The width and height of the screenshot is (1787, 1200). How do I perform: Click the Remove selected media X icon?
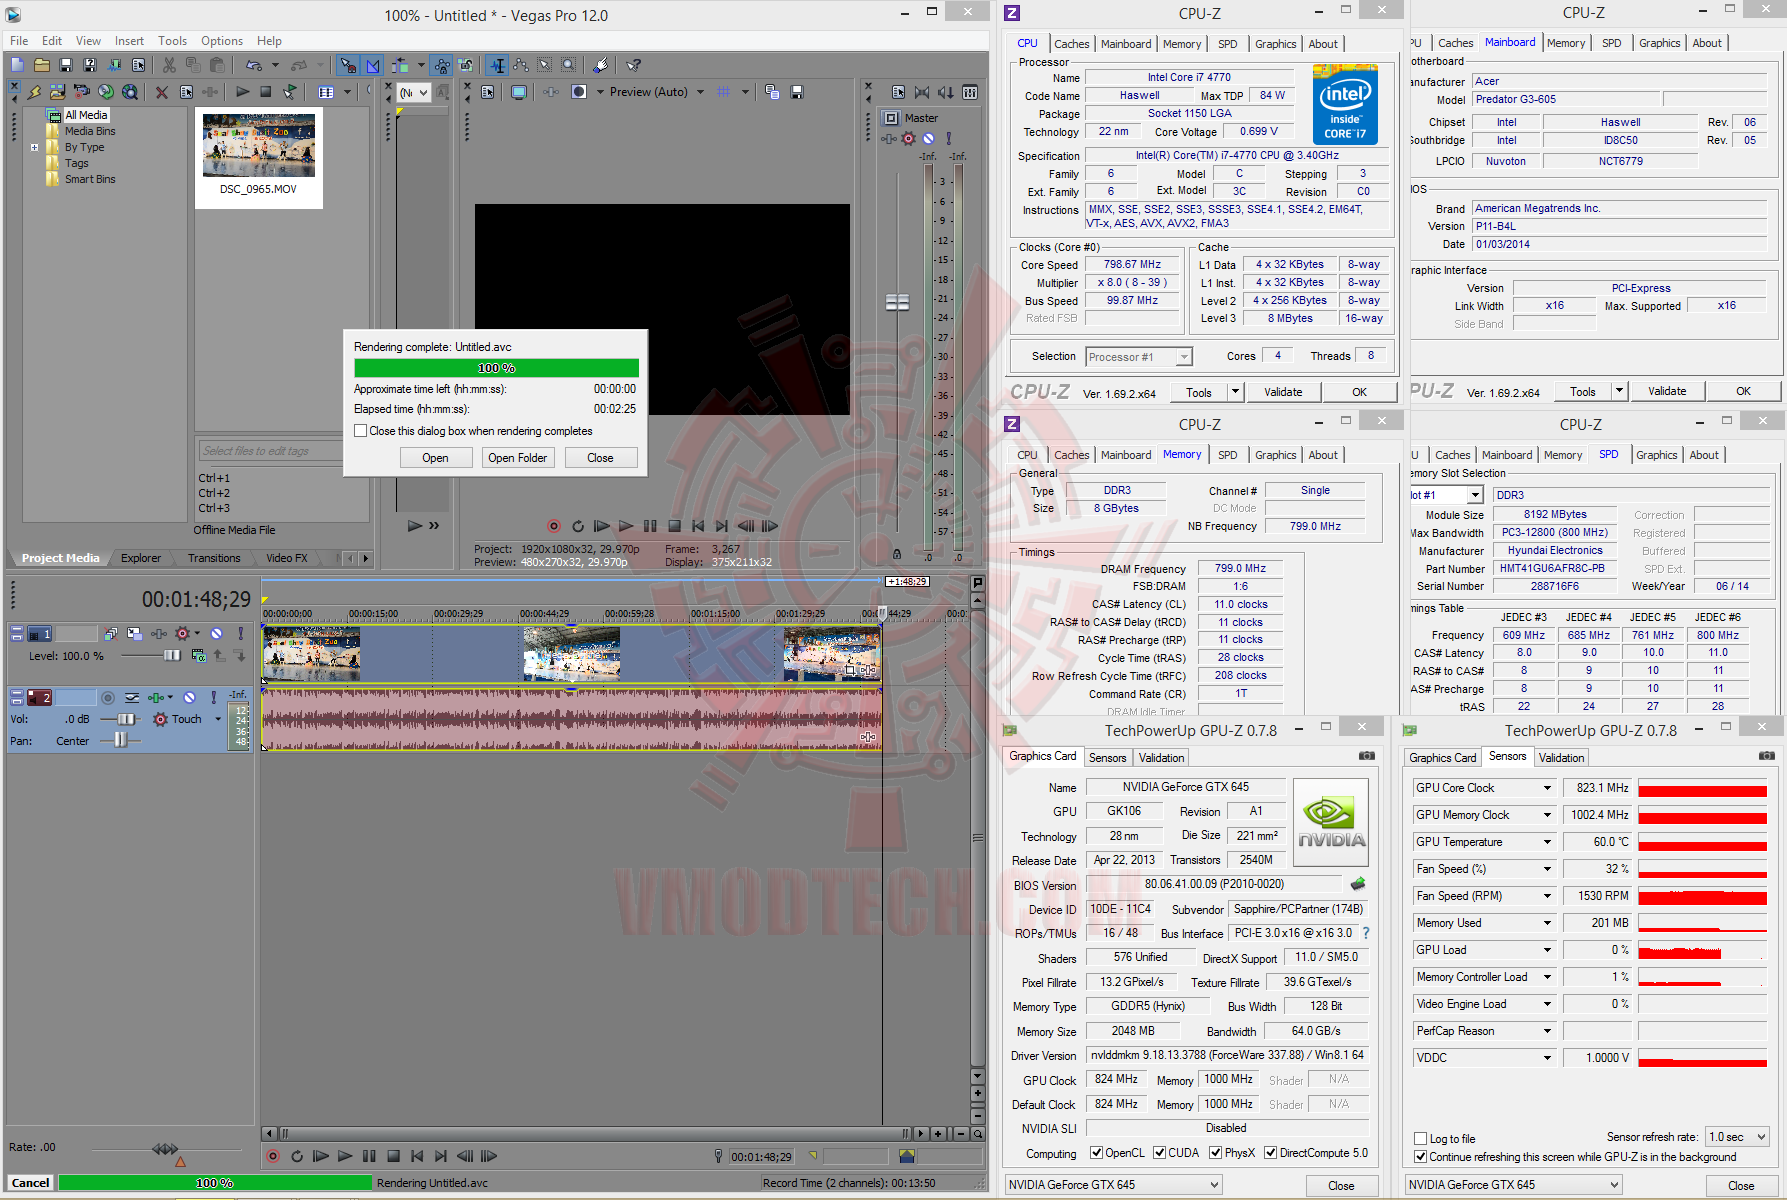161,92
